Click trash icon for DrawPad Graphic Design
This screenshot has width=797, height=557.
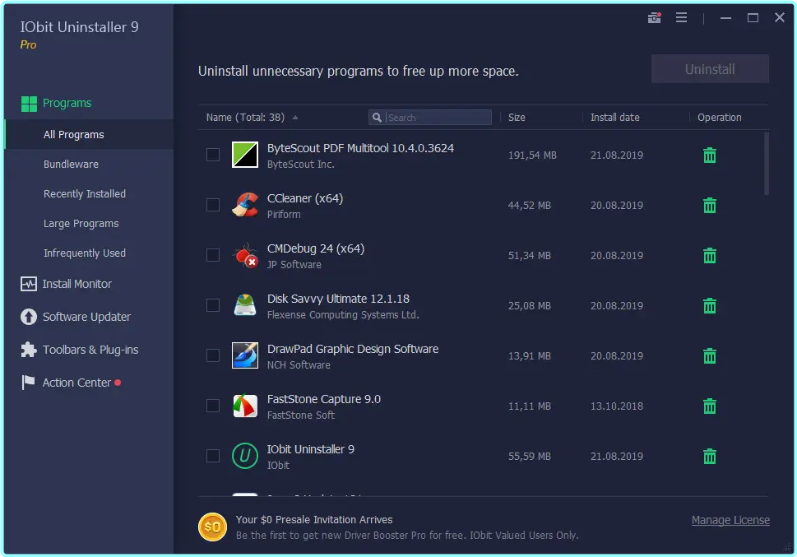coord(710,356)
